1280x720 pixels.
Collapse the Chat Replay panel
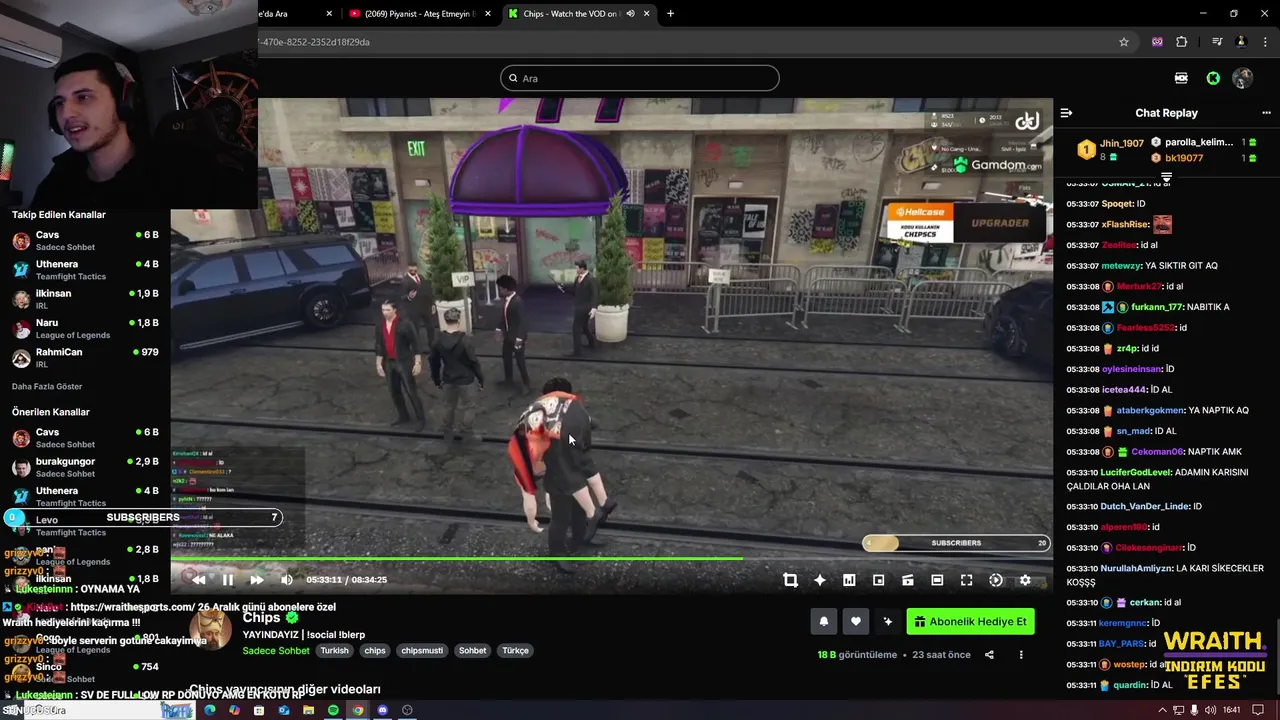(1066, 113)
